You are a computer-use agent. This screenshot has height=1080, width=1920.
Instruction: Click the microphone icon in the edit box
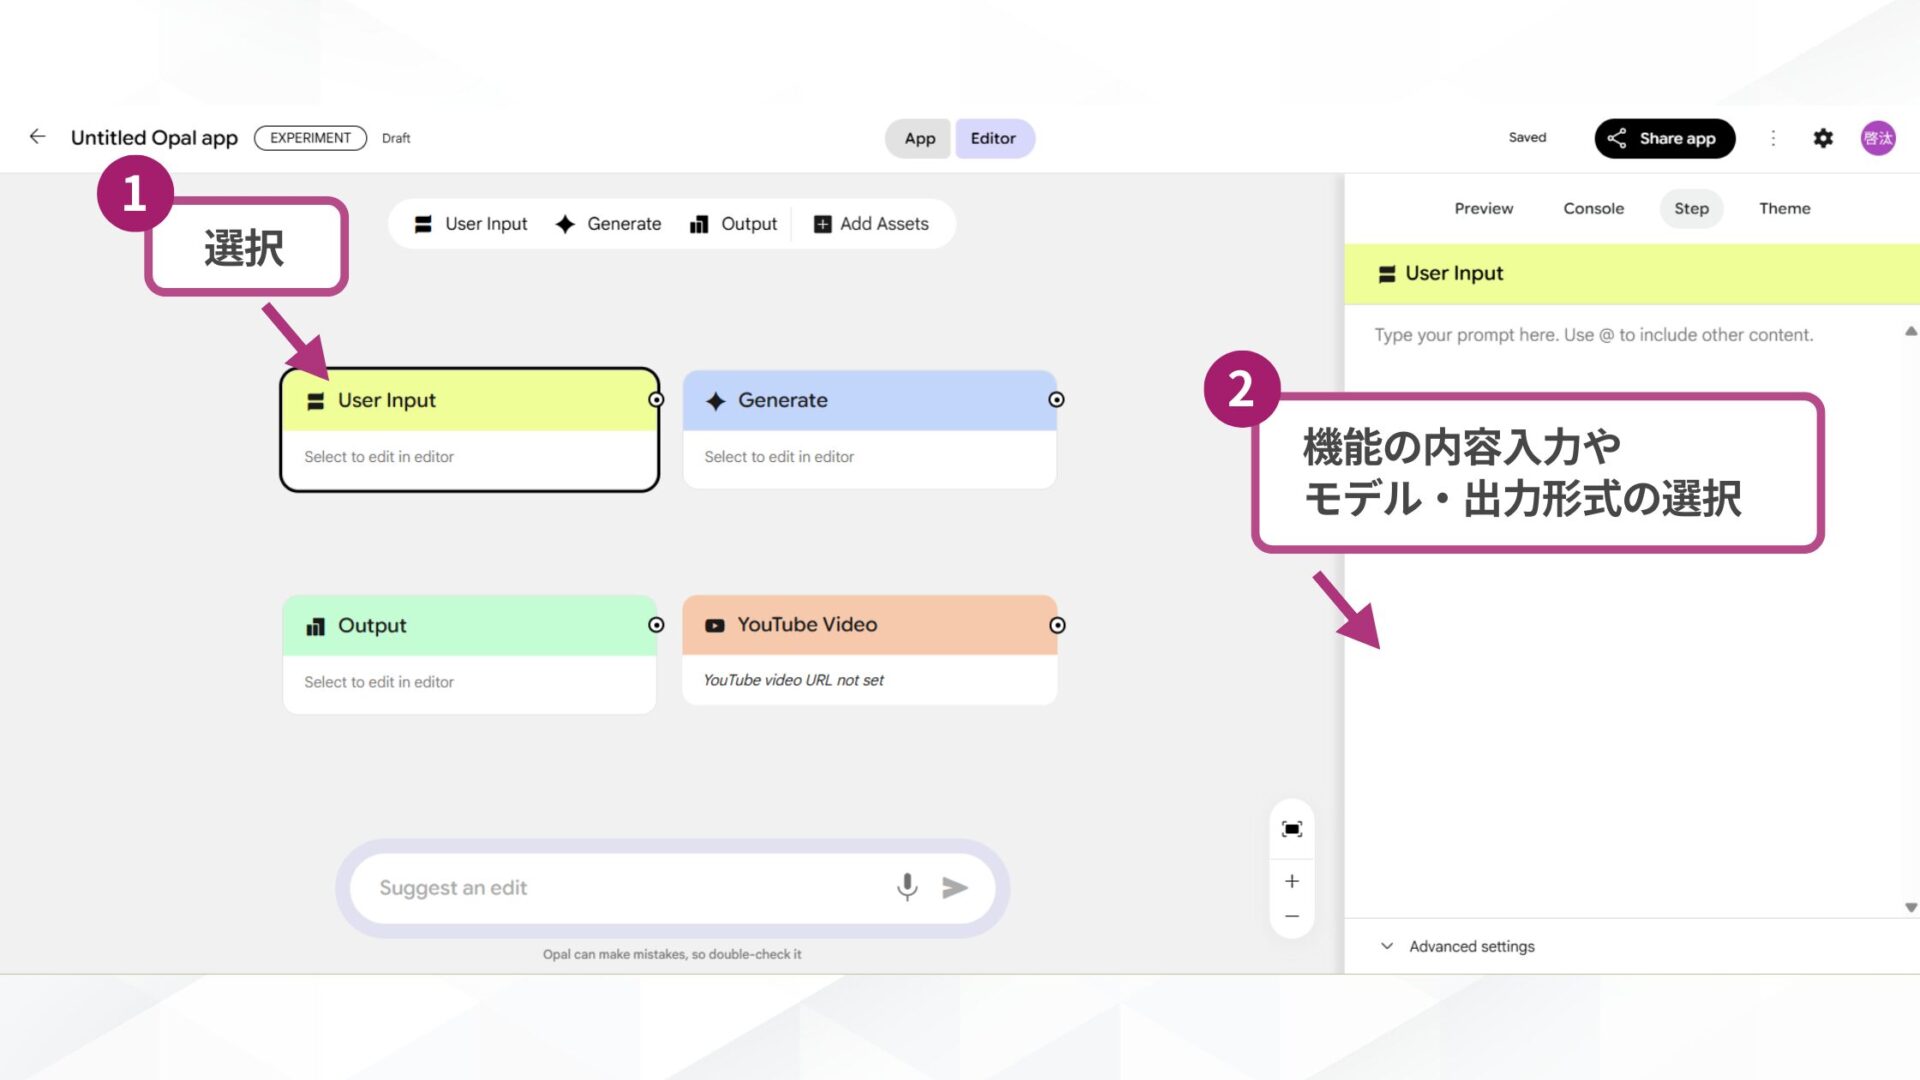[906, 887]
